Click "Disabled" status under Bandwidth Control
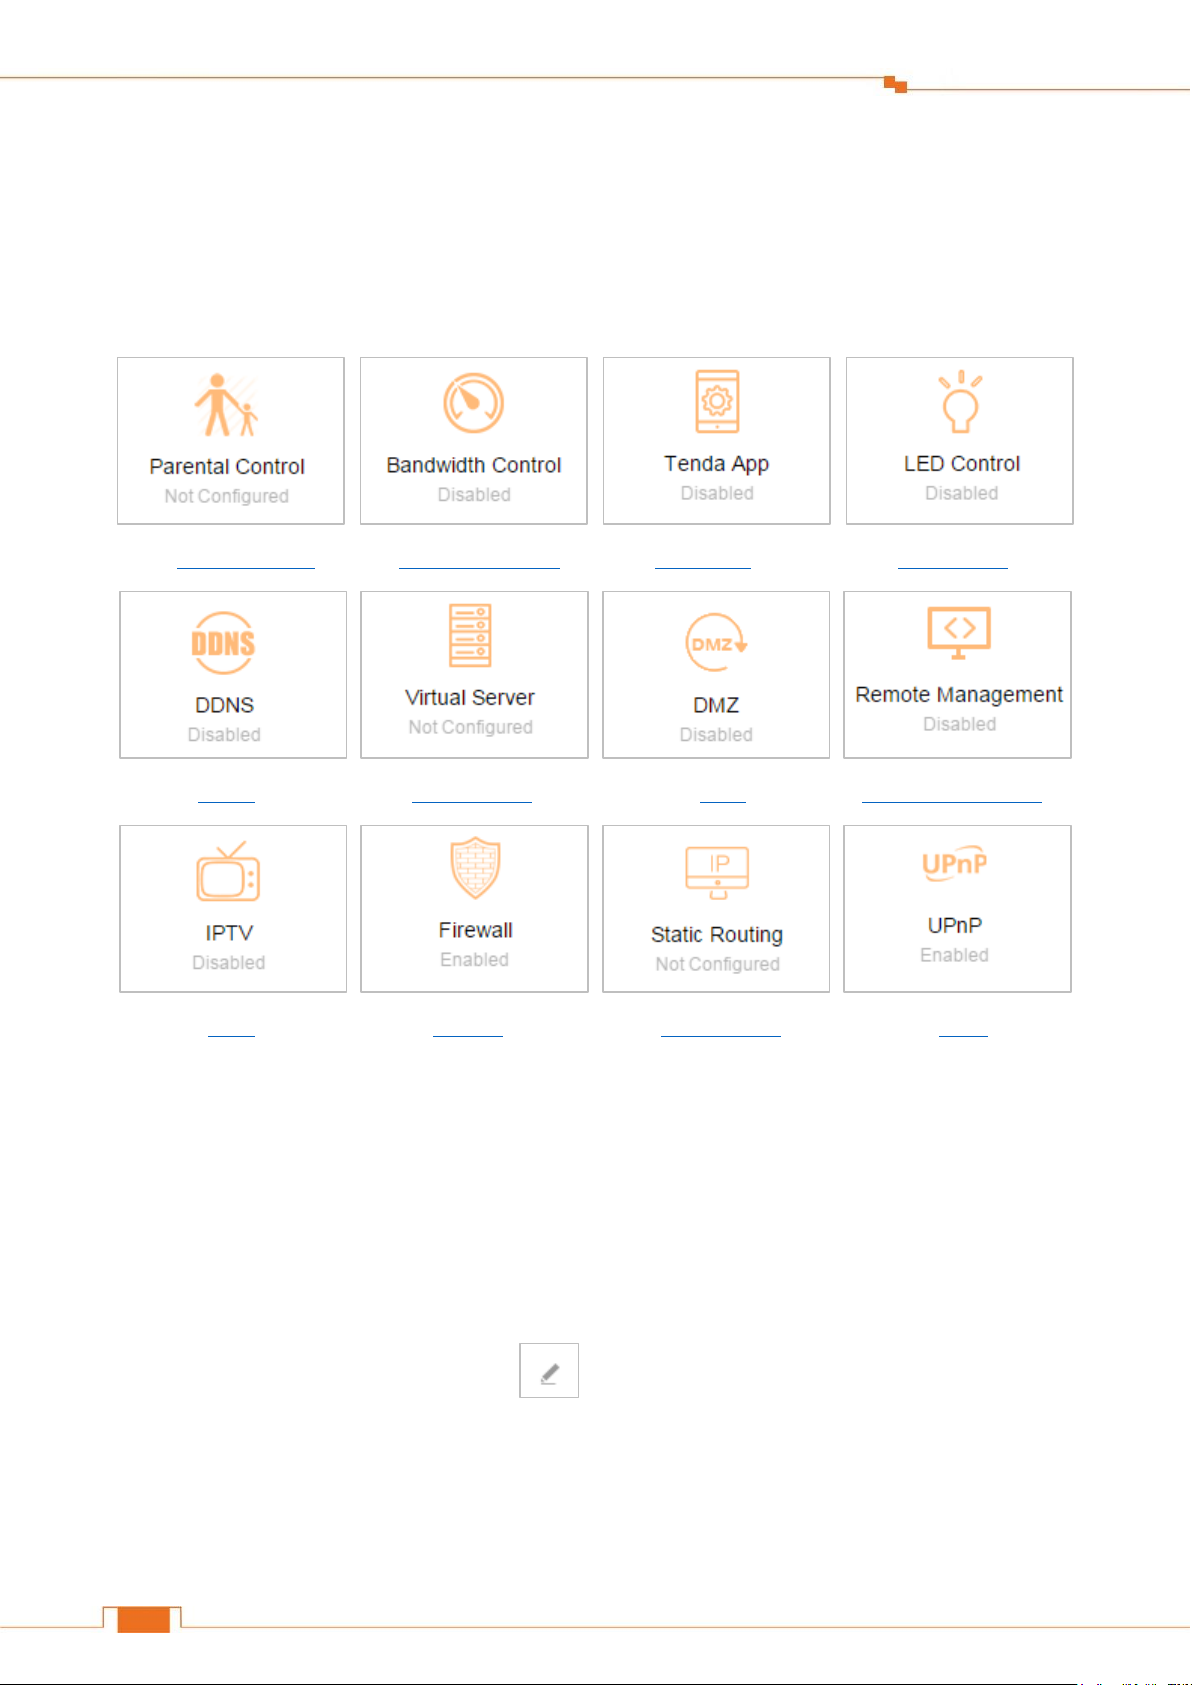 tap(474, 495)
